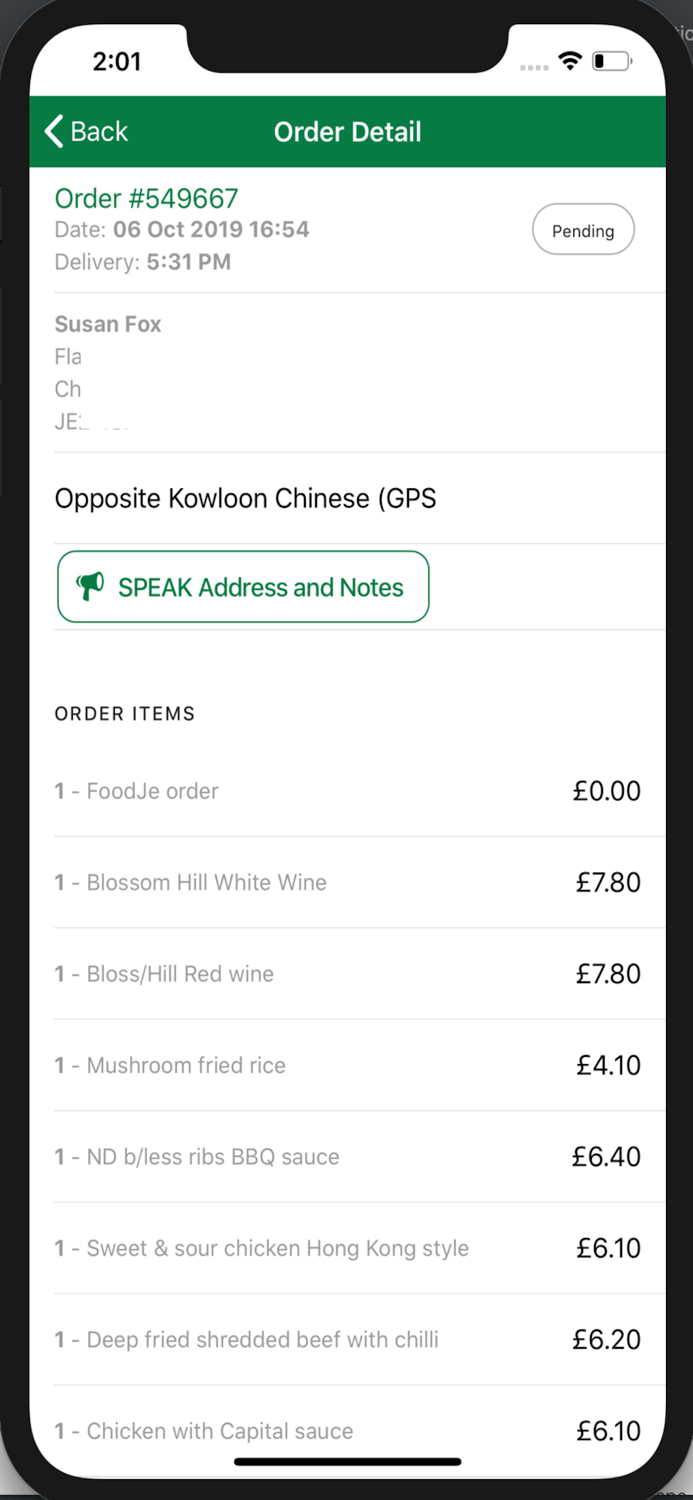Image resolution: width=693 pixels, height=1500 pixels.
Task: Tap the cellular signal dots indicator
Action: 534,64
